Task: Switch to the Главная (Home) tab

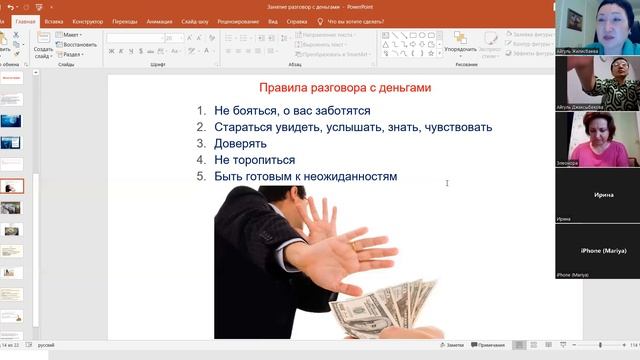Action: click(25, 22)
